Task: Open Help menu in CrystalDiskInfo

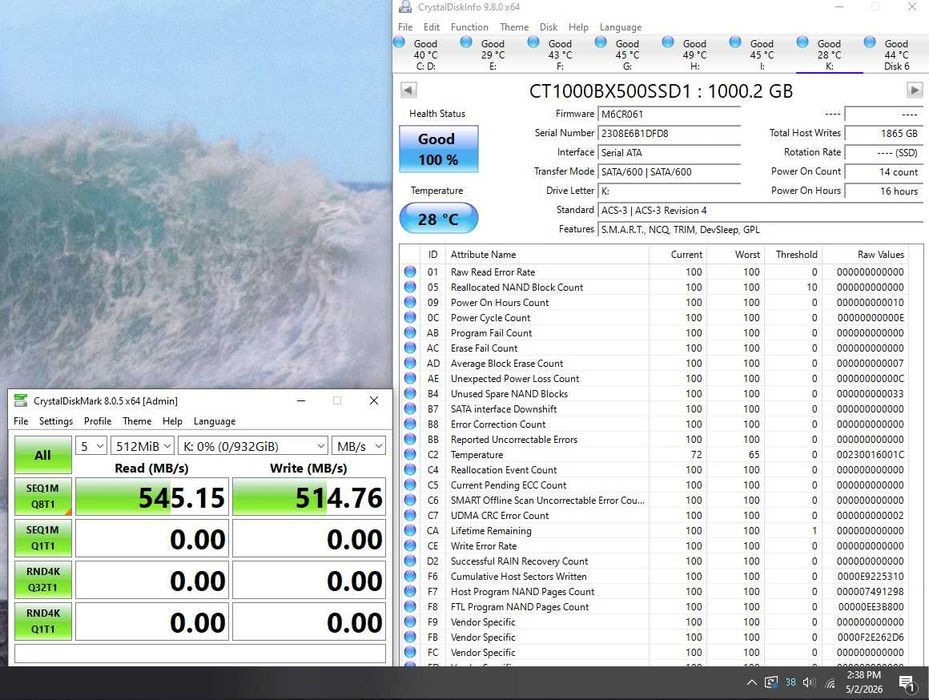Action: (578, 27)
